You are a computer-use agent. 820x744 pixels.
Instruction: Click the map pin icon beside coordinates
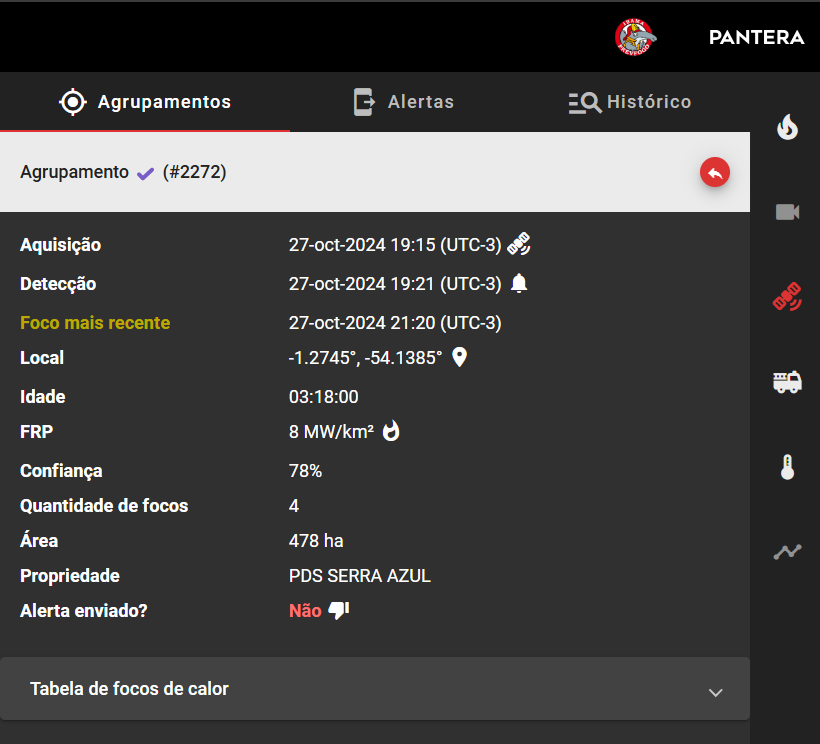pyautogui.click(x=459, y=358)
